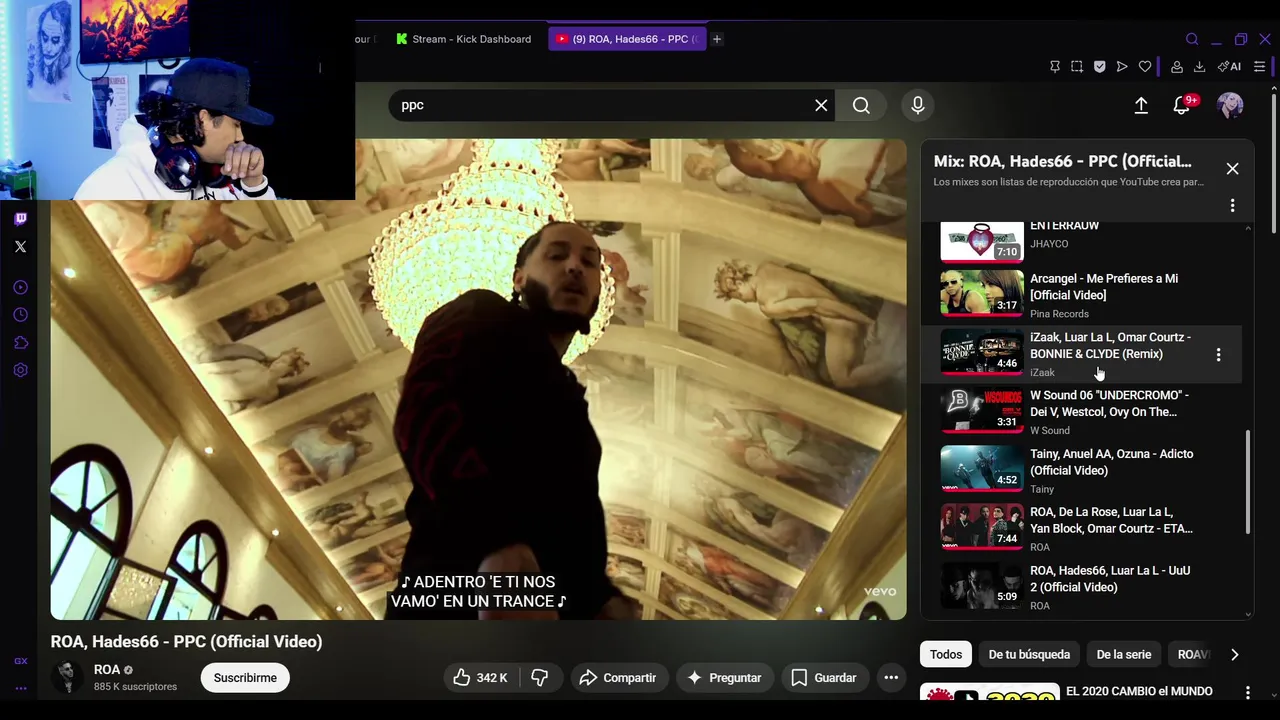Open Mix playlist options three-dots

tap(1232, 205)
